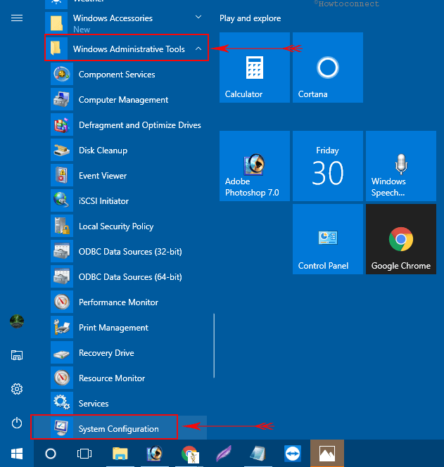Open the Cortana tile
444x467 pixels.
tap(328, 67)
